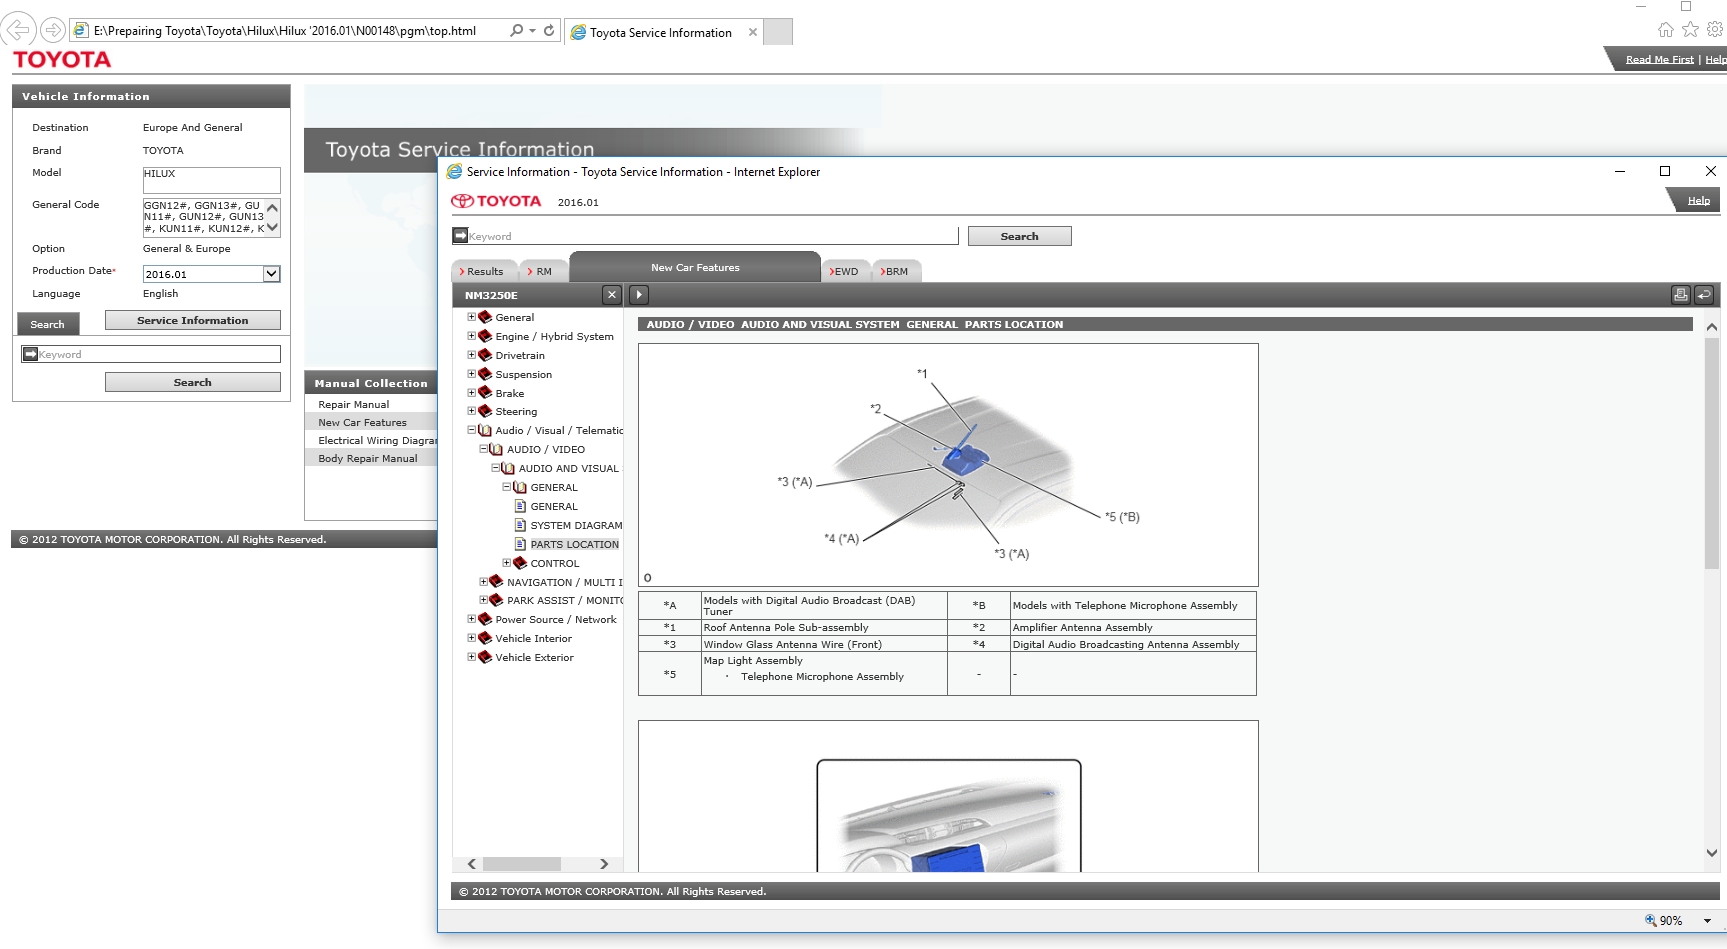Select the New Car Features tab

tap(695, 267)
